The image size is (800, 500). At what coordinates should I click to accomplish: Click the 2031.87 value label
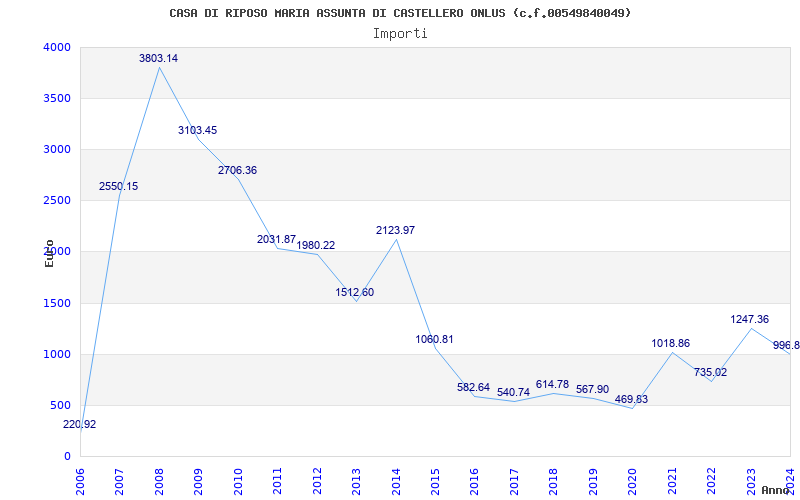(x=277, y=239)
